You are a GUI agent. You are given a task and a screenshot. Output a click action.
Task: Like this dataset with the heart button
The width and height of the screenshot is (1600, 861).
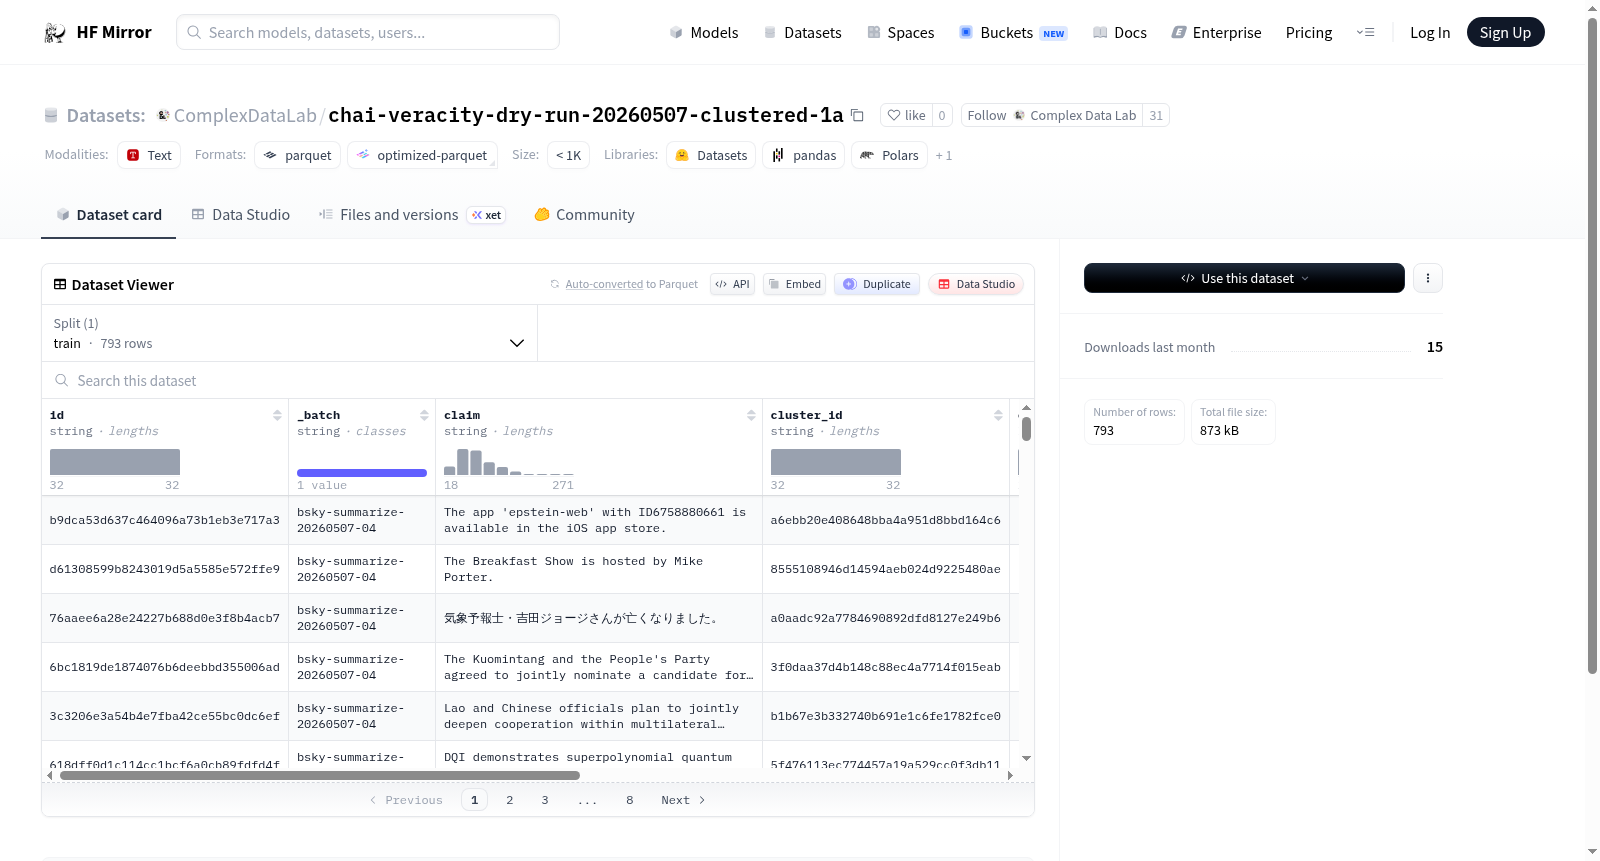pyautogui.click(x=906, y=116)
